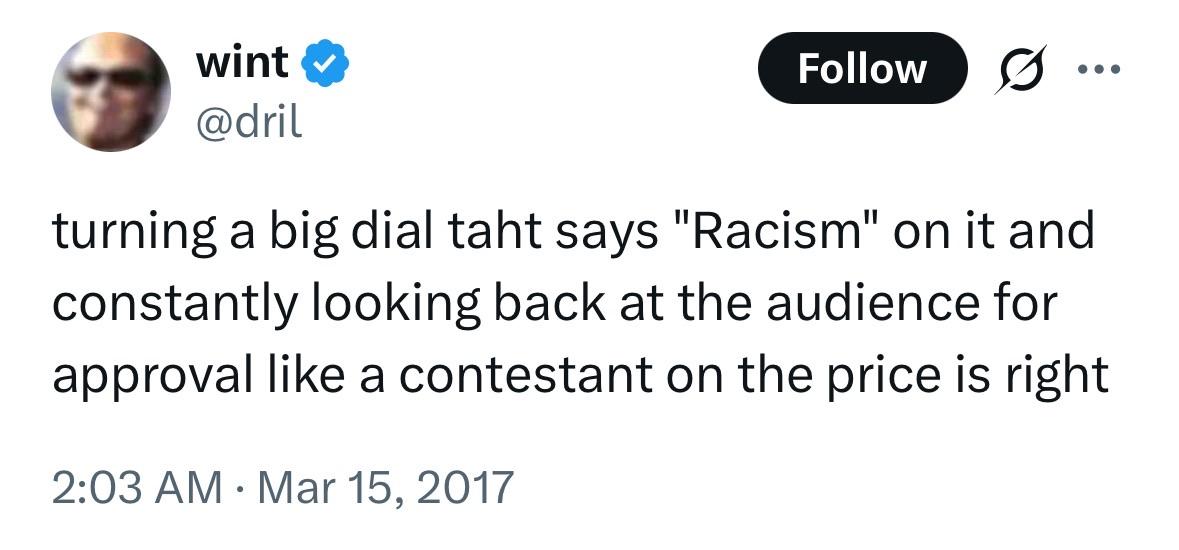The image size is (1179, 550).
Task: Open the @dril handle link
Action: pyautogui.click(x=249, y=122)
